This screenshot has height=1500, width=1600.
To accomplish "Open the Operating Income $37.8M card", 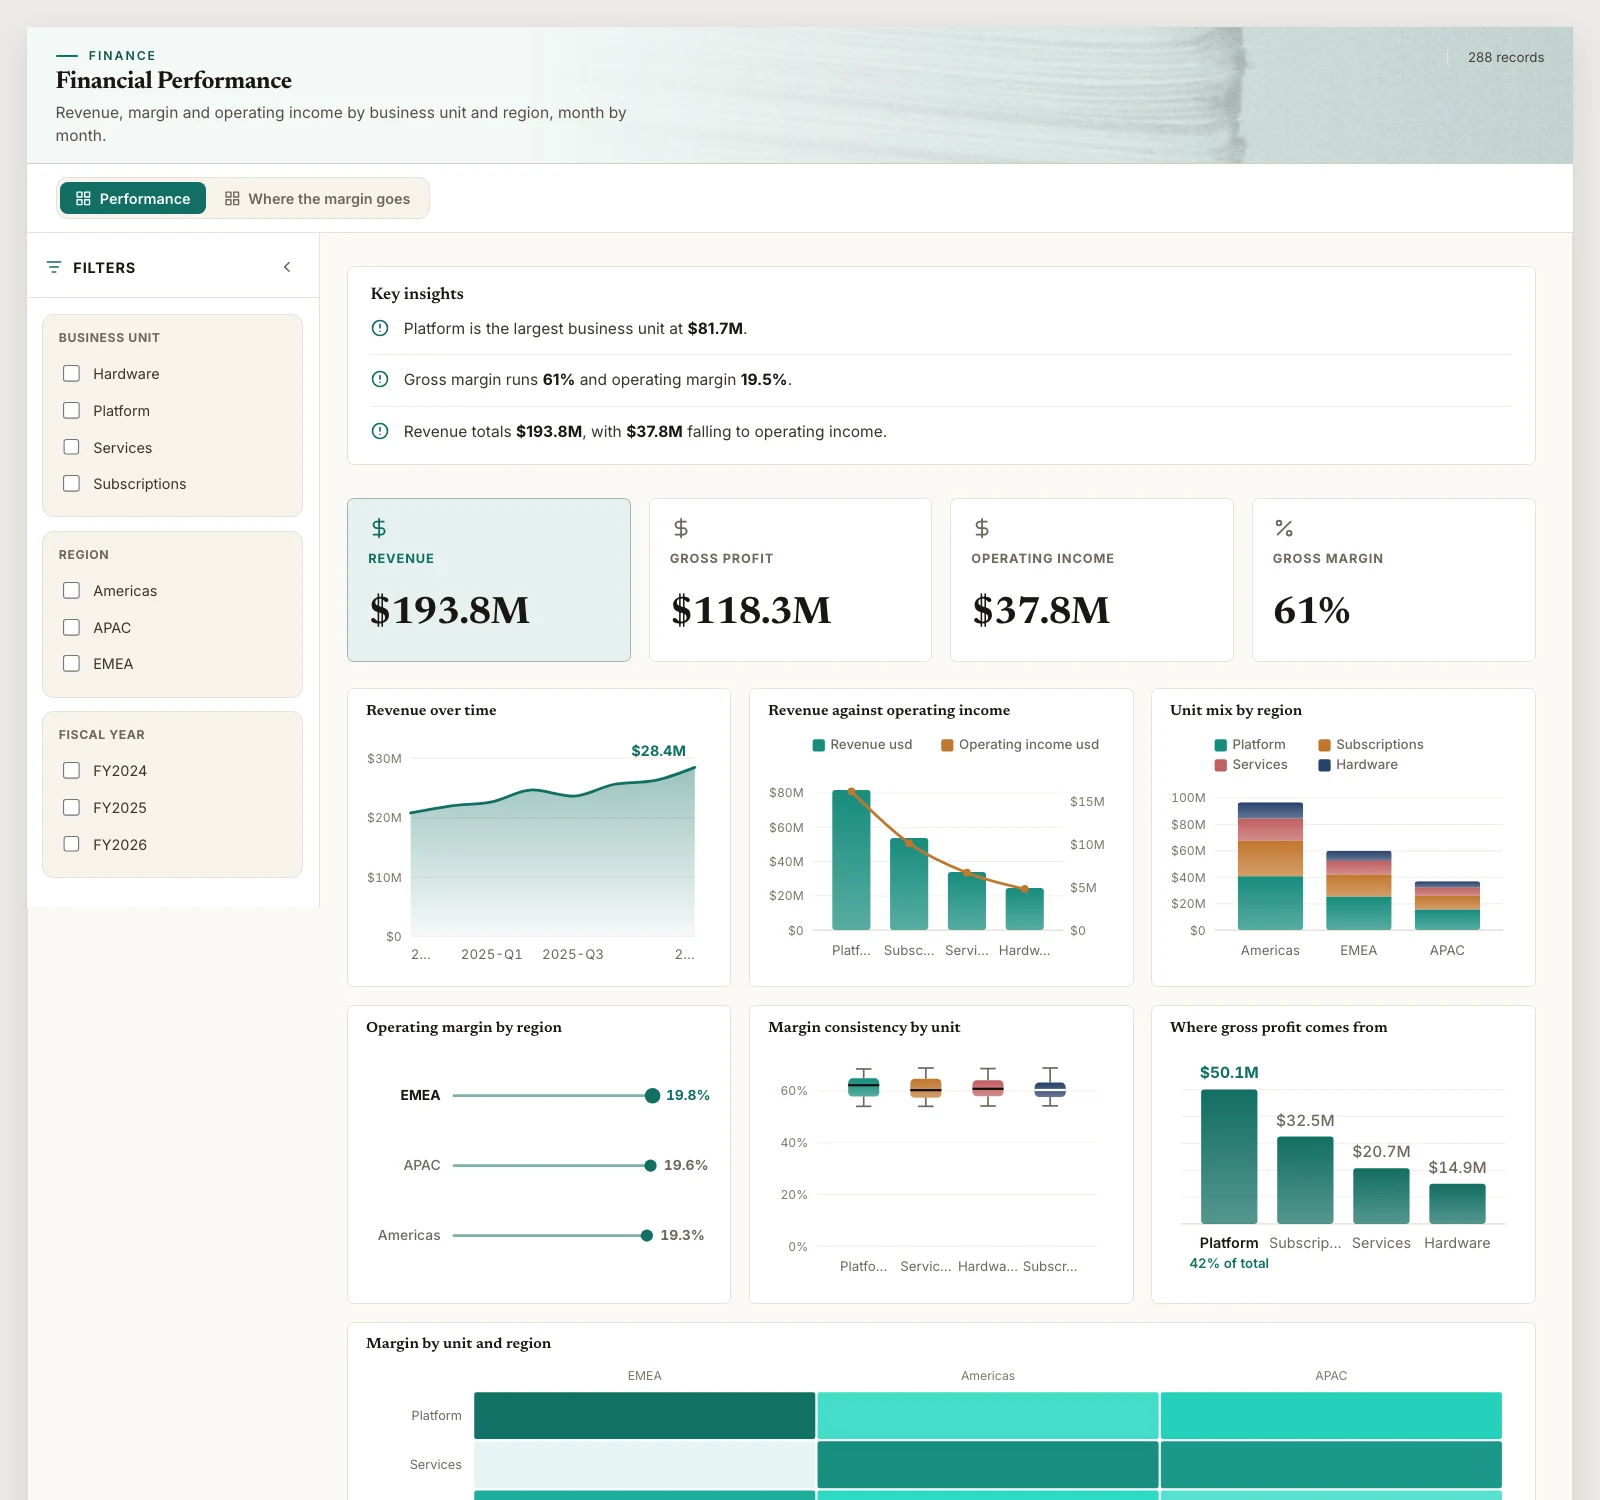I will click(x=1092, y=580).
